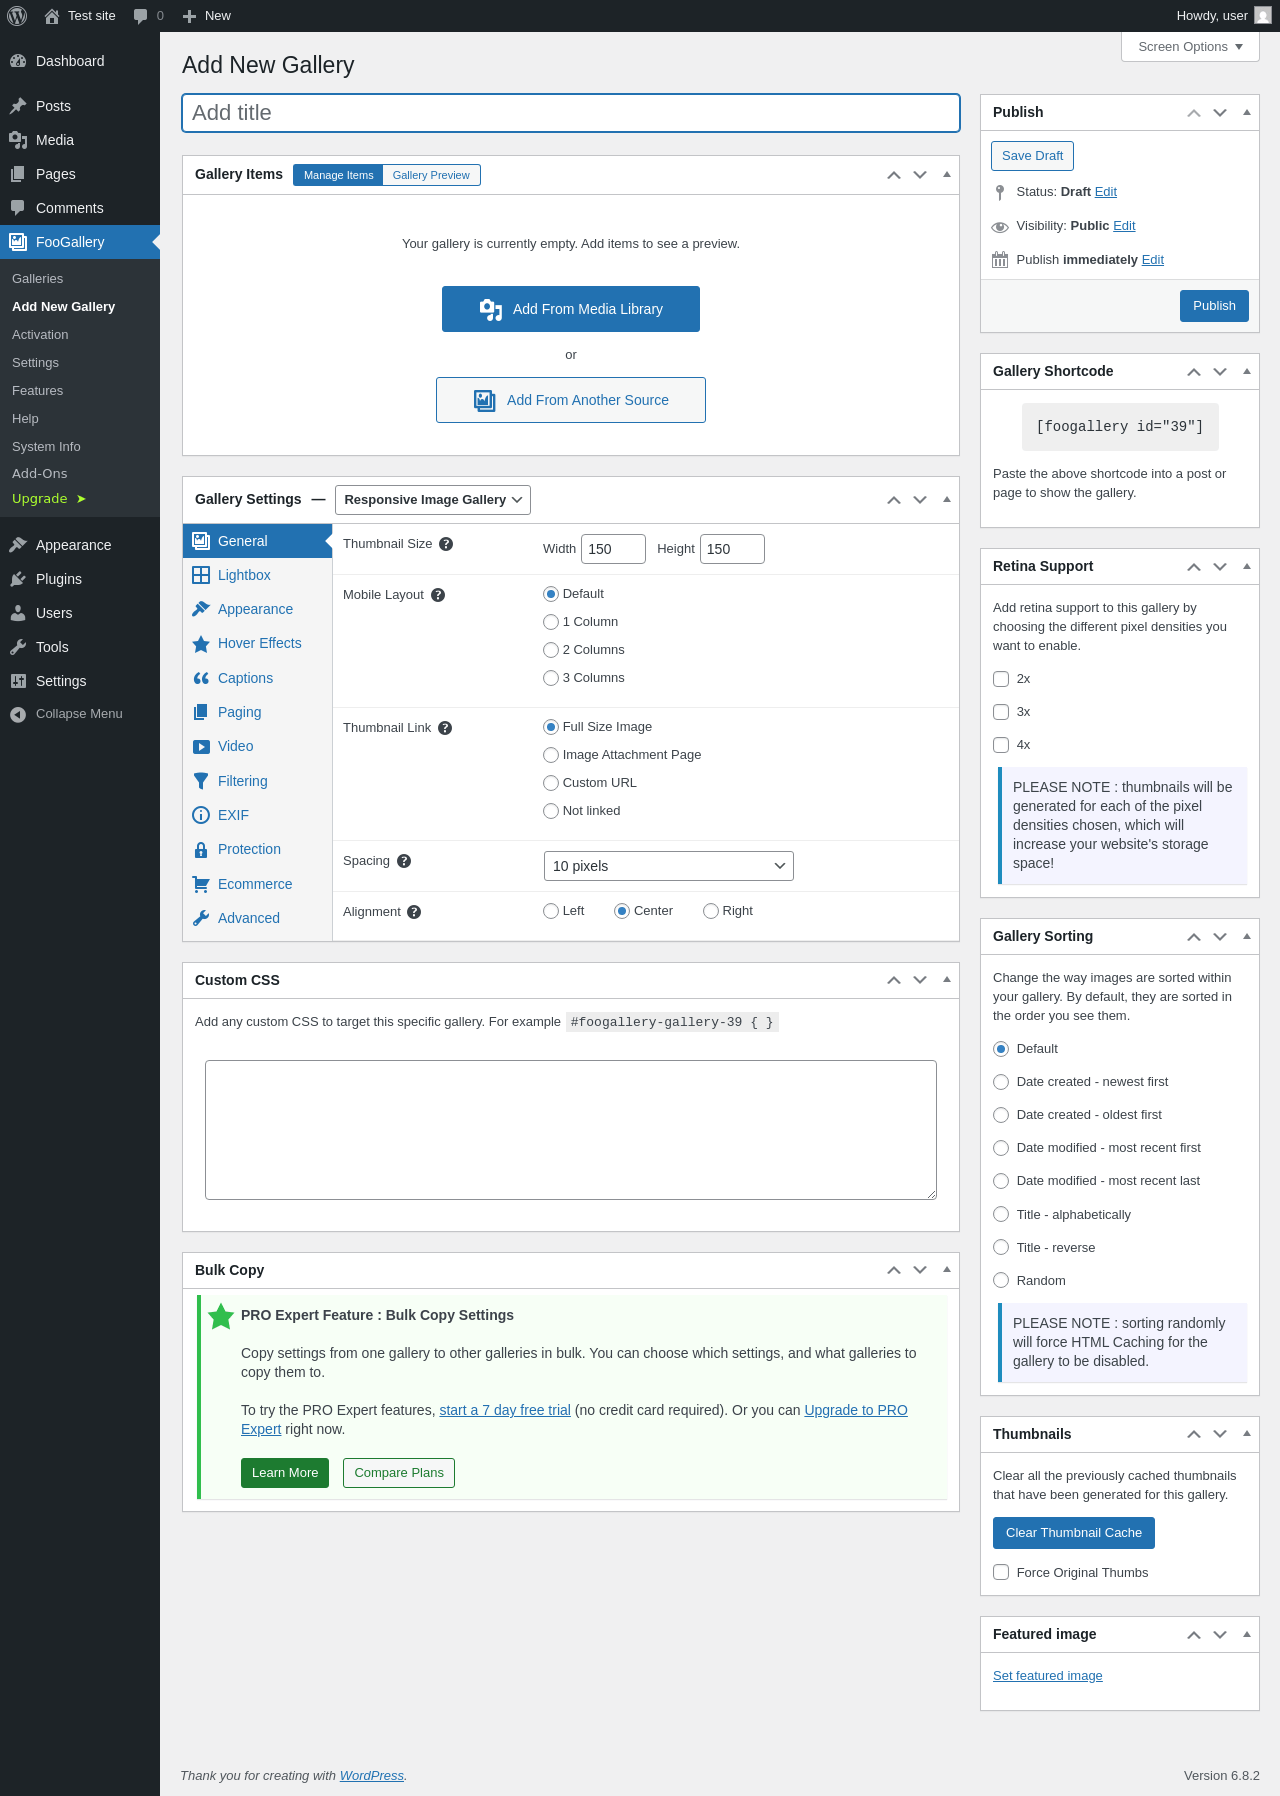Open the Ecommerce settings tab

pos(257,884)
